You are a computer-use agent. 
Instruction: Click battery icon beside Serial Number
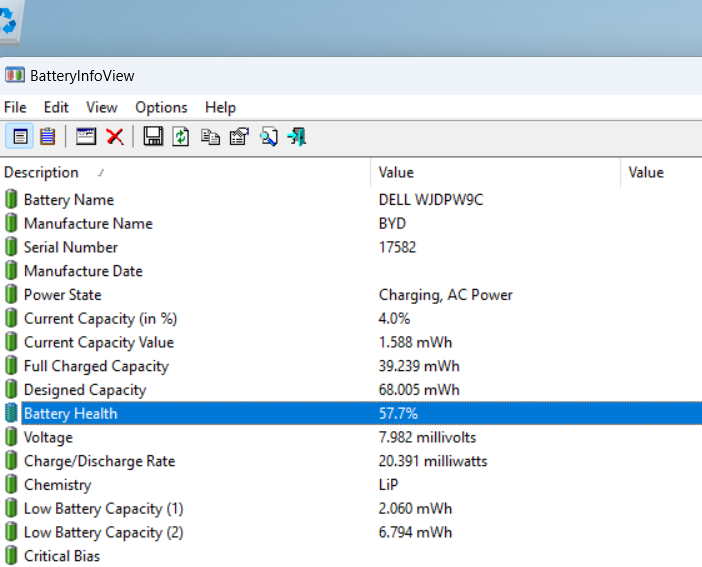coord(11,247)
